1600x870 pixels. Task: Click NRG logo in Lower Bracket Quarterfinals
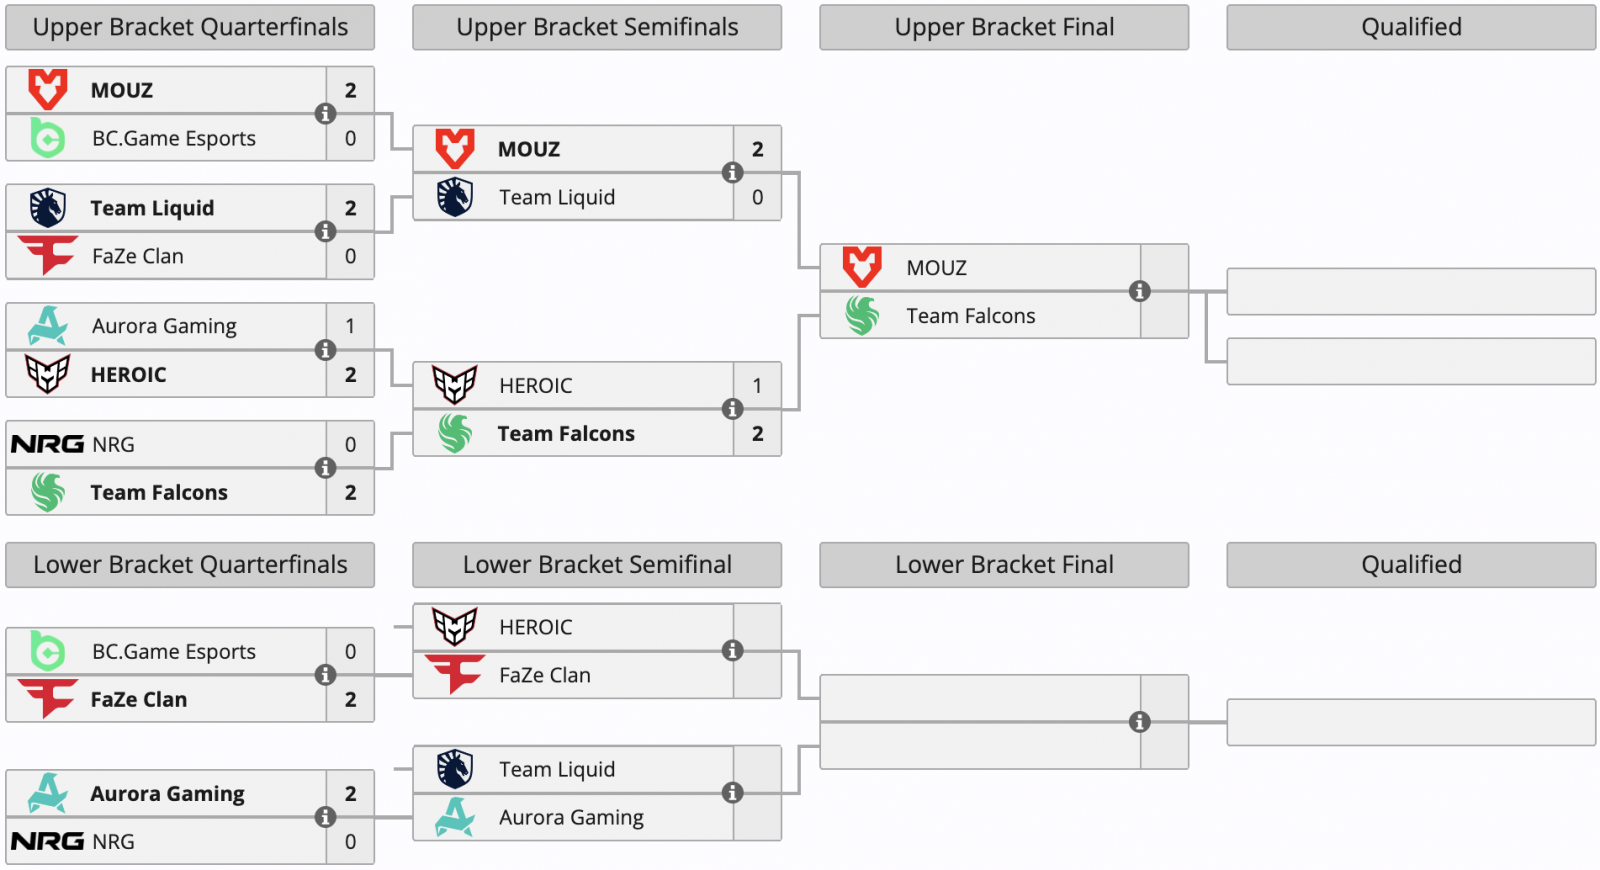(47, 841)
